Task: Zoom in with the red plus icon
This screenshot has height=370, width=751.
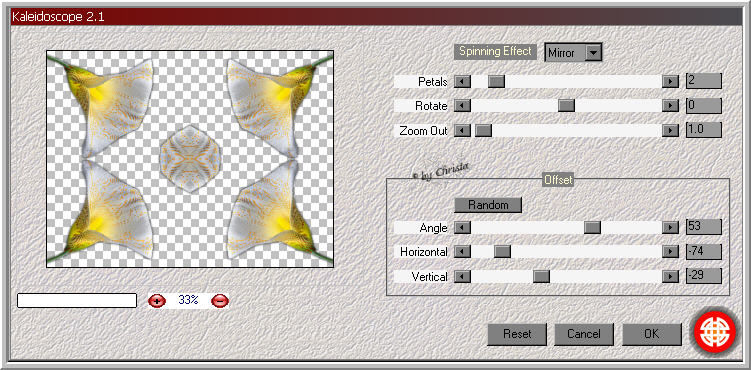Action: [x=157, y=301]
